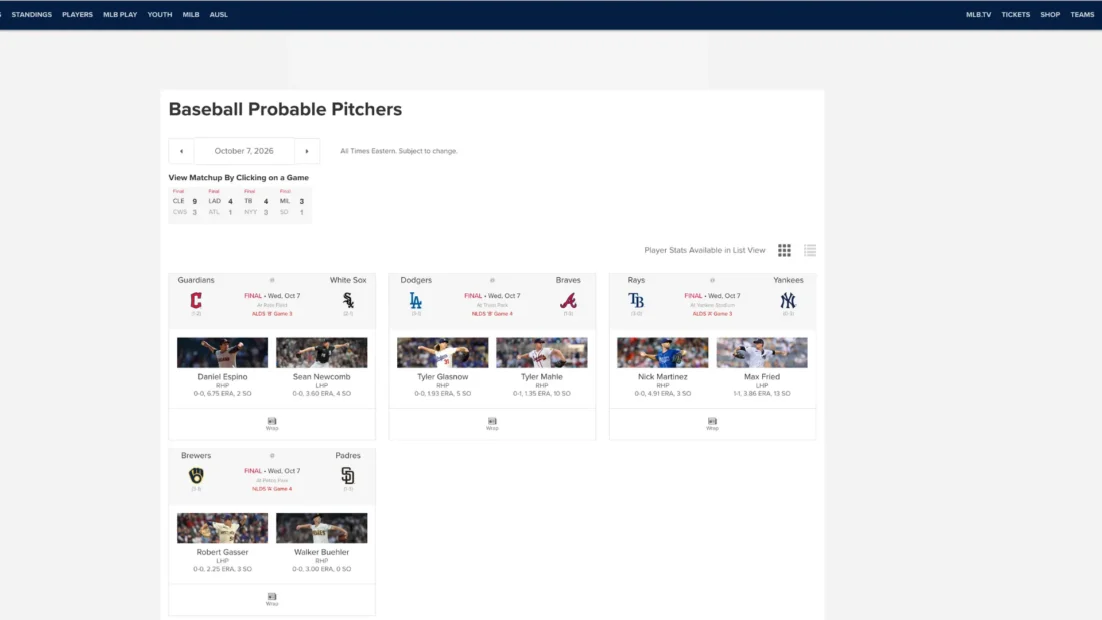This screenshot has height=620, width=1102.
Task: Select MIL vs SD game score
Action: 292,204
